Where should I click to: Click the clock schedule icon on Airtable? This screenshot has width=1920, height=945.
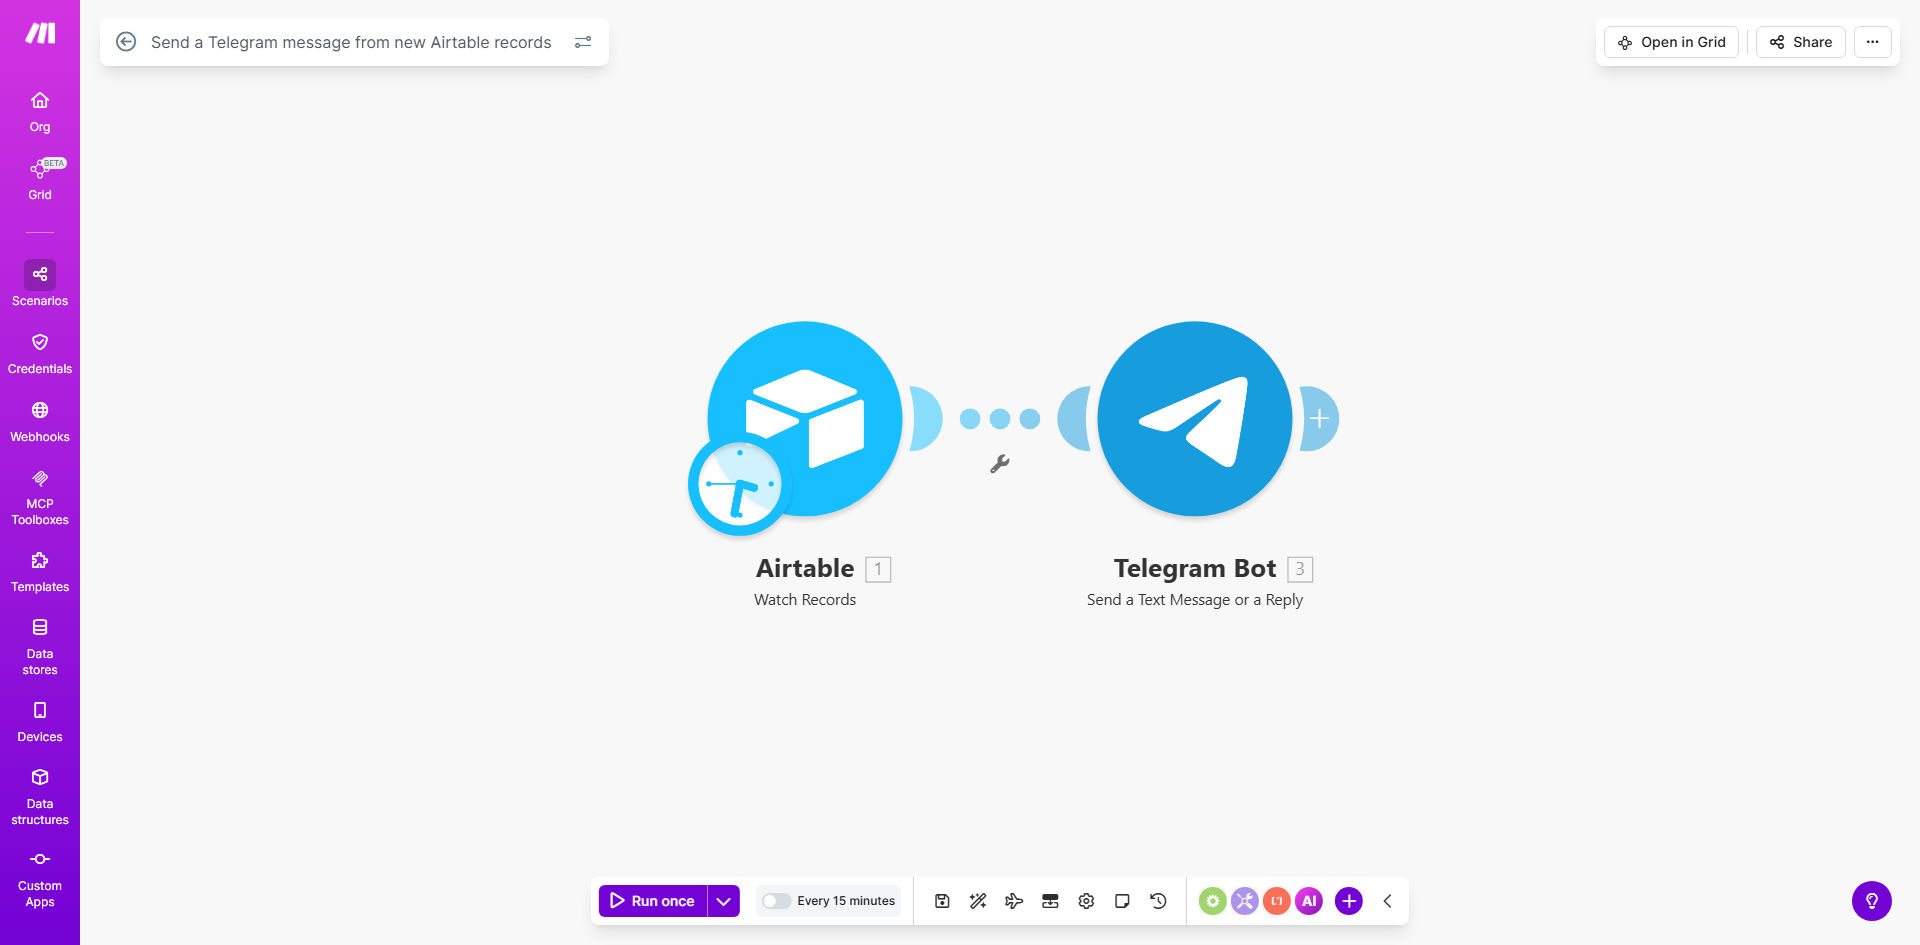(x=740, y=485)
